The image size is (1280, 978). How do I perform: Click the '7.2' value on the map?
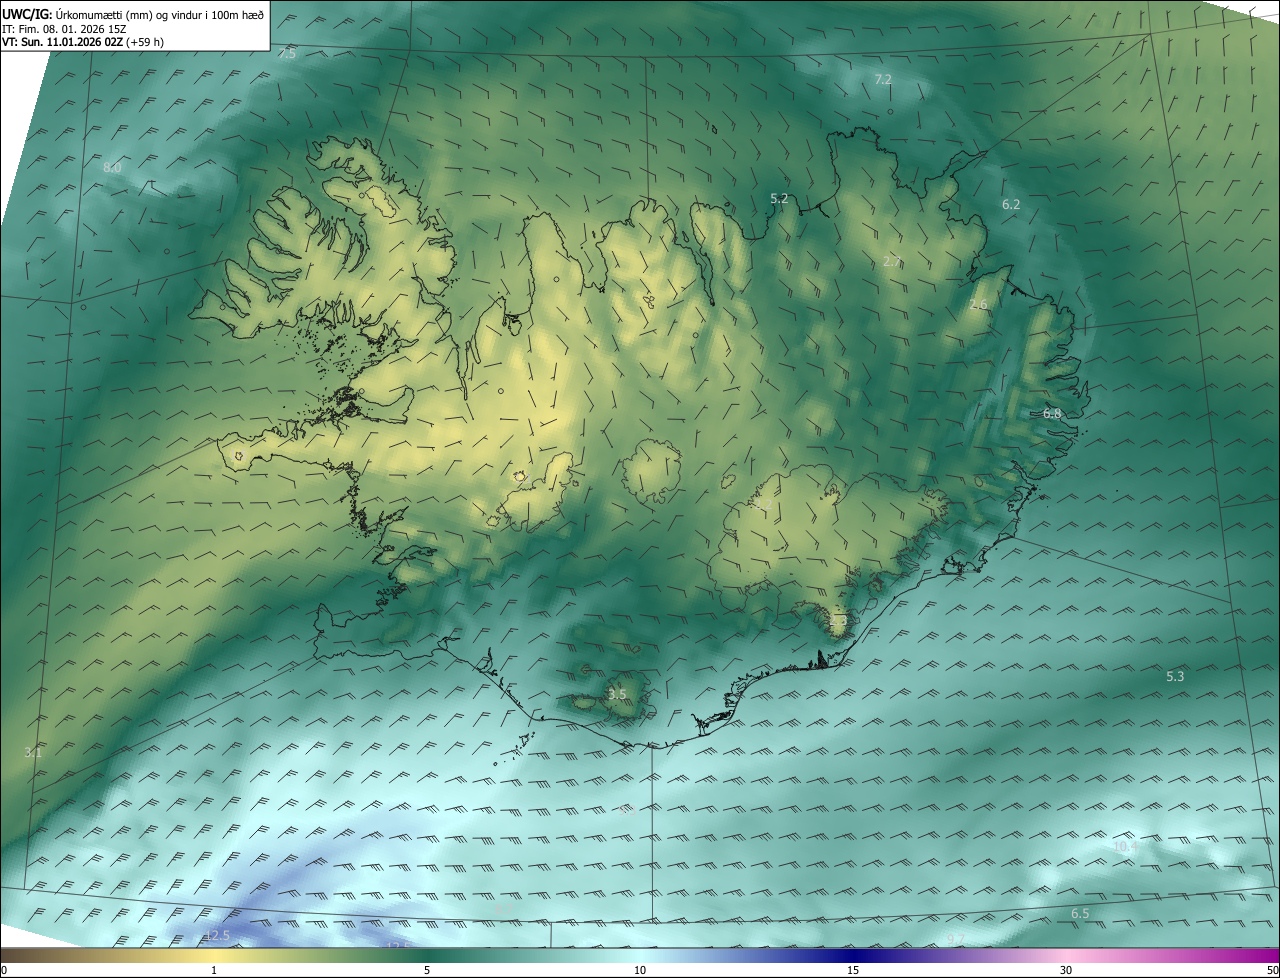click(x=883, y=79)
